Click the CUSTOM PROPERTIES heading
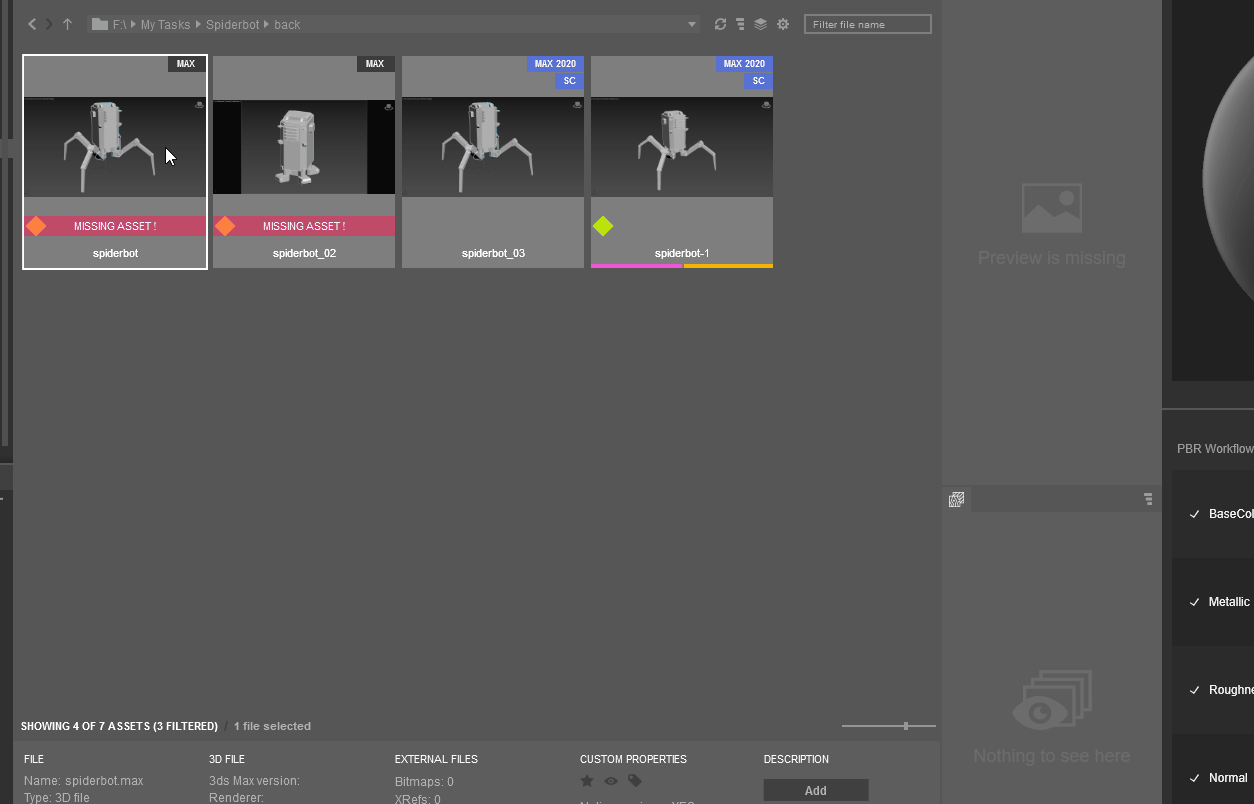Screen dimensions: 1254x804 tap(634, 759)
